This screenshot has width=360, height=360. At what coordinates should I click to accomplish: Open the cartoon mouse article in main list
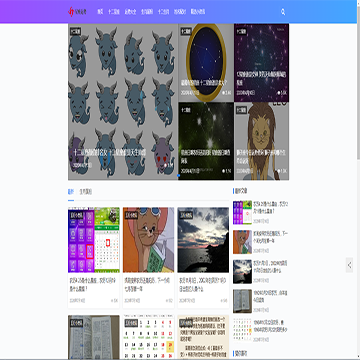point(148,240)
